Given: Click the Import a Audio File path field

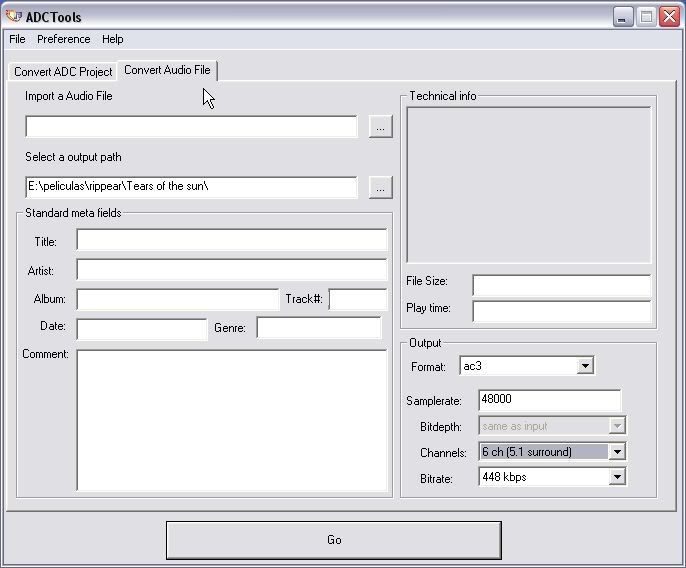Looking at the screenshot, I should [x=191, y=127].
